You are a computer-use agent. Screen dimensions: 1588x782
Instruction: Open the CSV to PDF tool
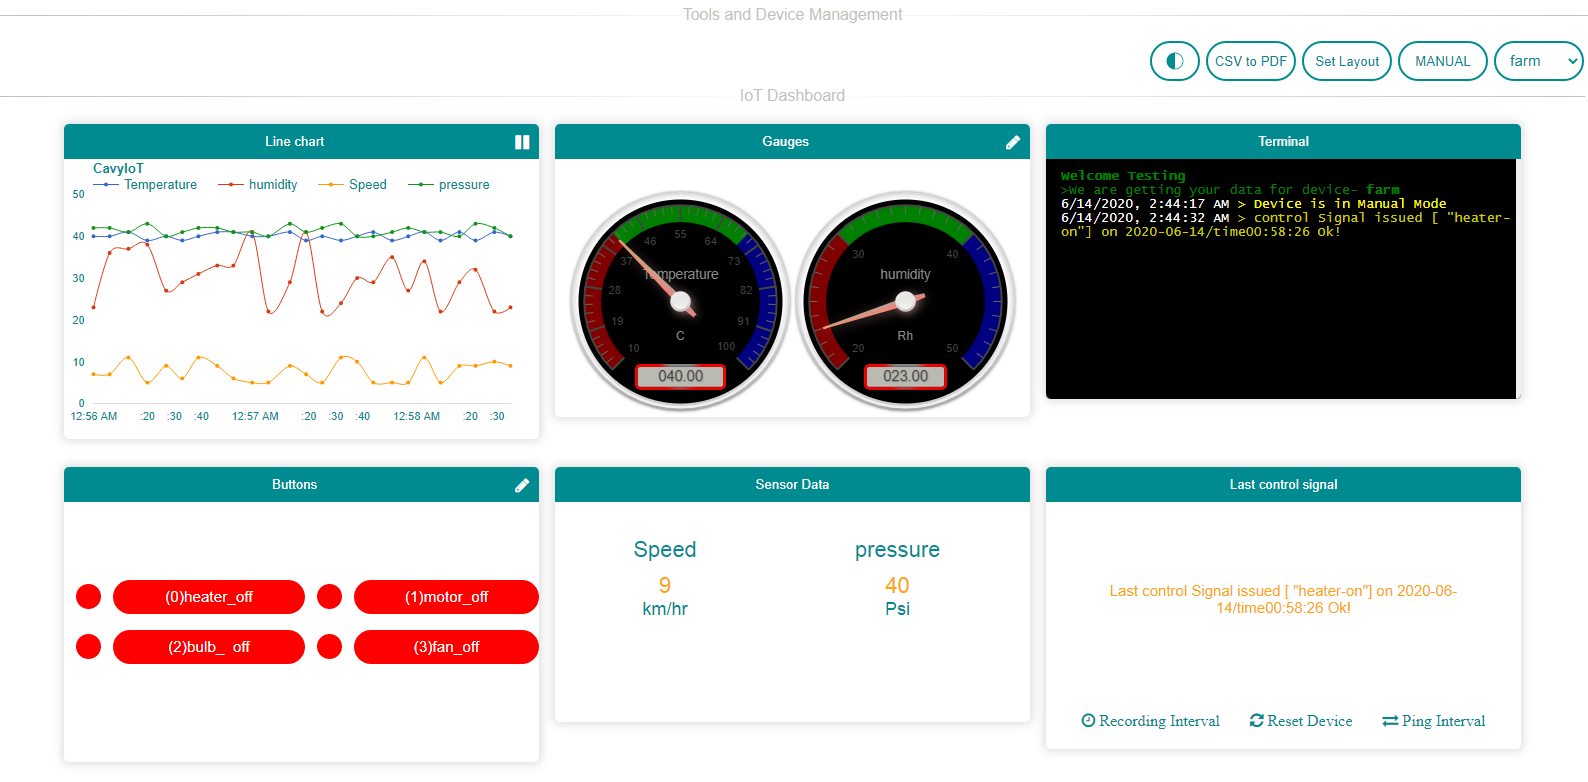1250,61
